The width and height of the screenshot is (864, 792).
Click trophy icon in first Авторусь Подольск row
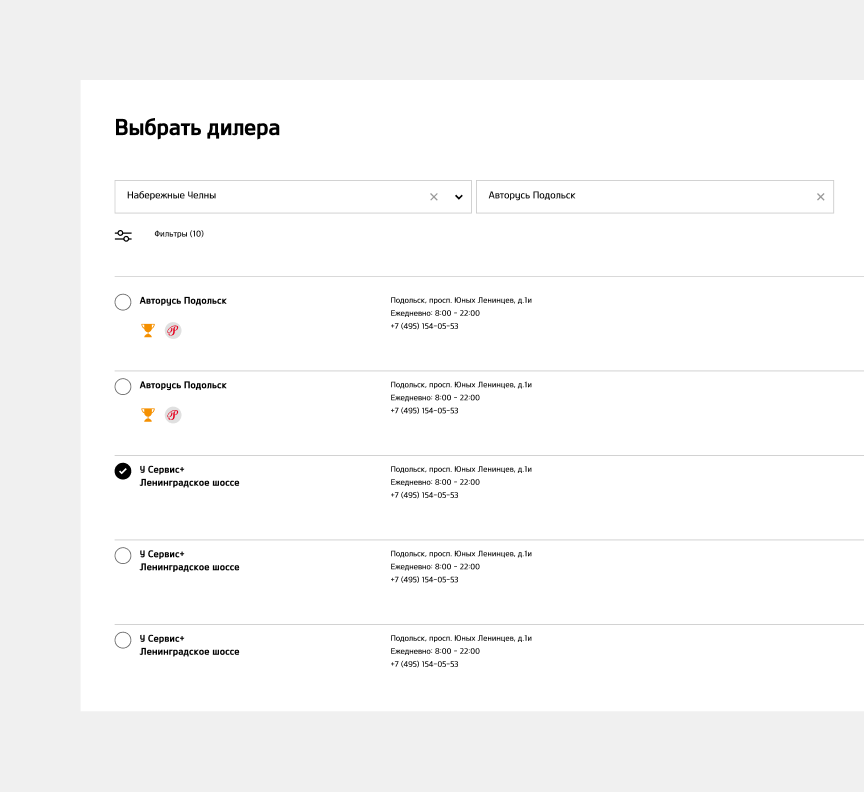(x=148, y=330)
